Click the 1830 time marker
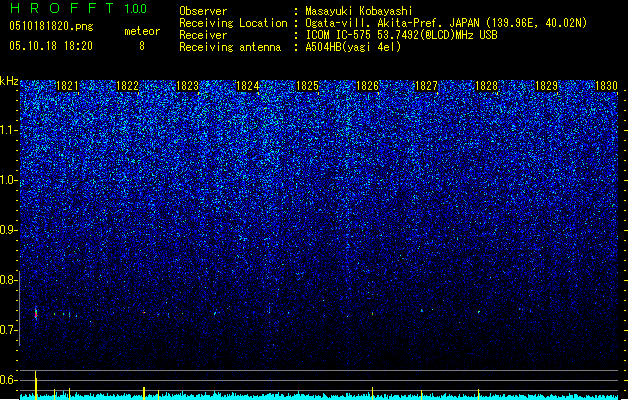Screen dimensions: 629x400 (x=606, y=86)
